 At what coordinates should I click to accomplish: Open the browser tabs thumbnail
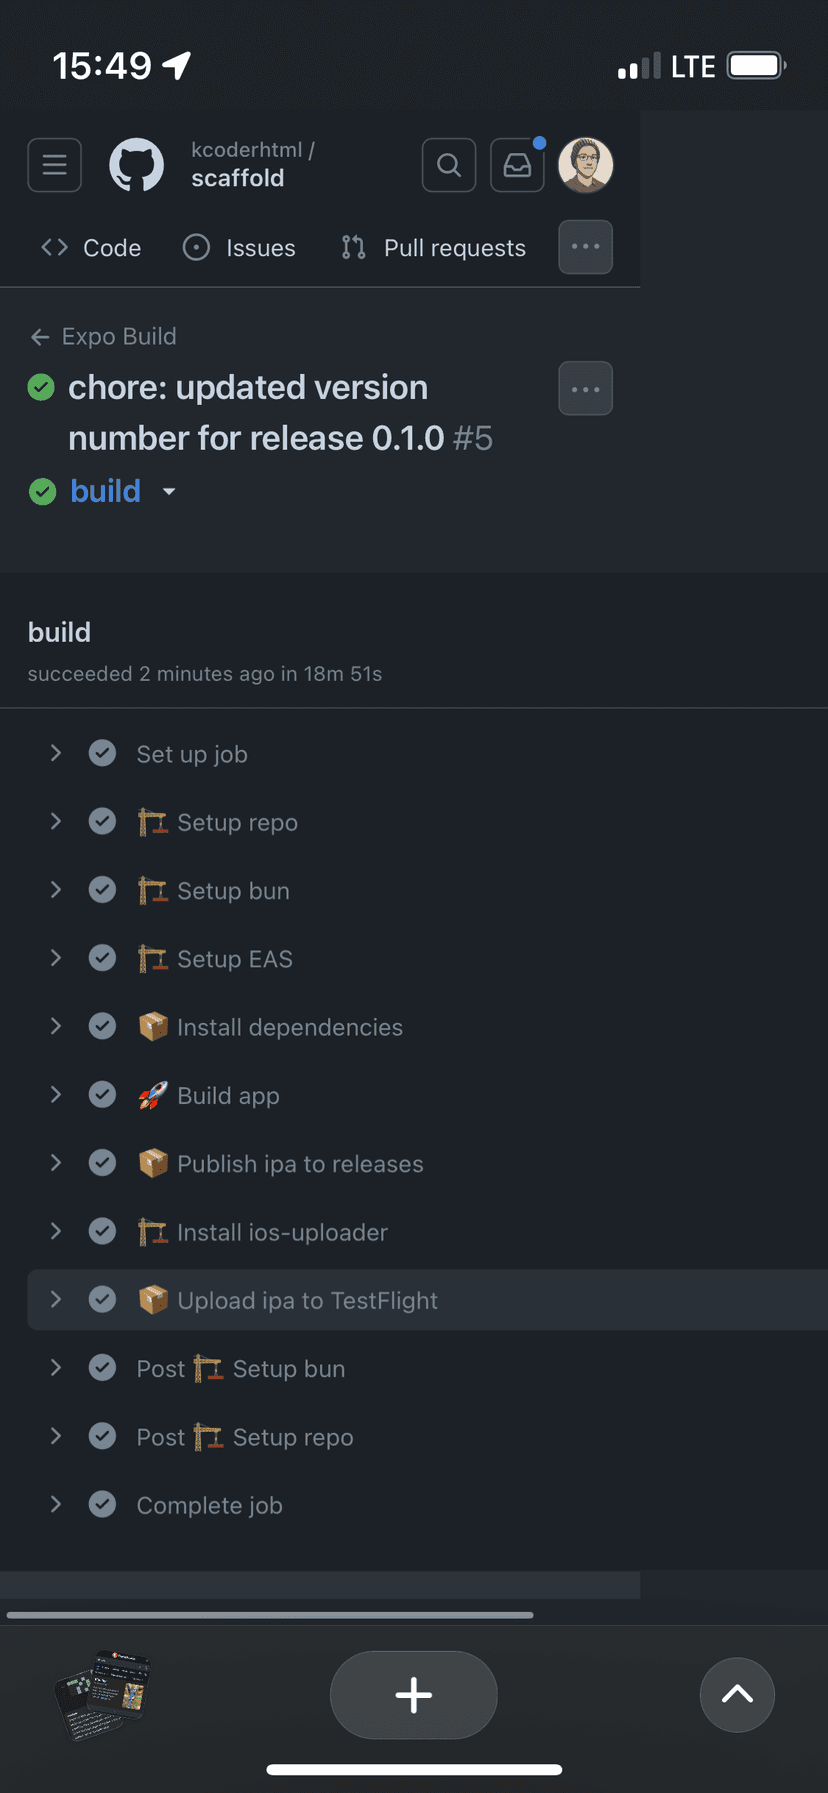coord(102,1694)
